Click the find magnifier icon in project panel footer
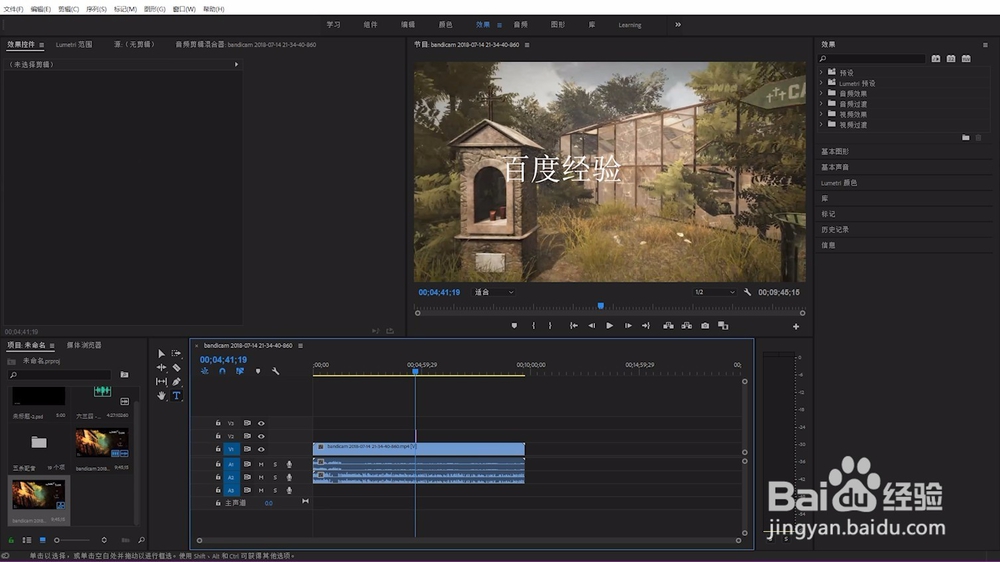1000x562 pixels. 141,540
